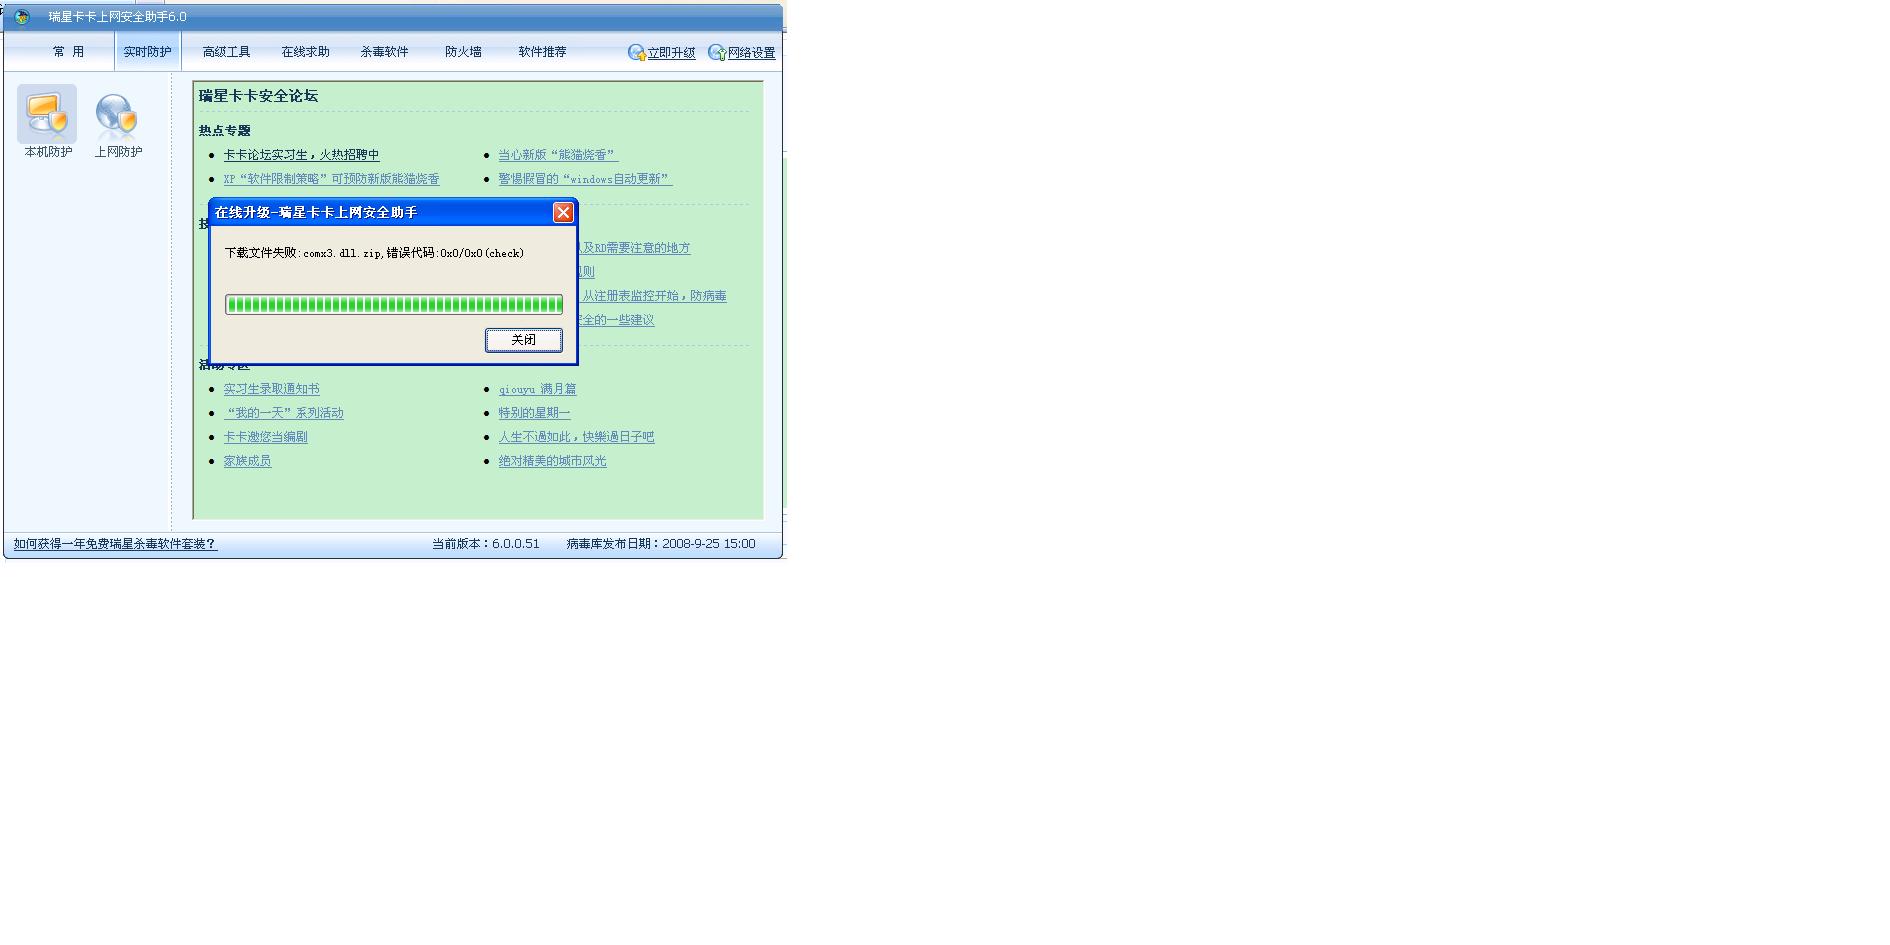Click the 关闭 button in the upgrade dialog
The width and height of the screenshot is (1890, 945).
[524, 340]
